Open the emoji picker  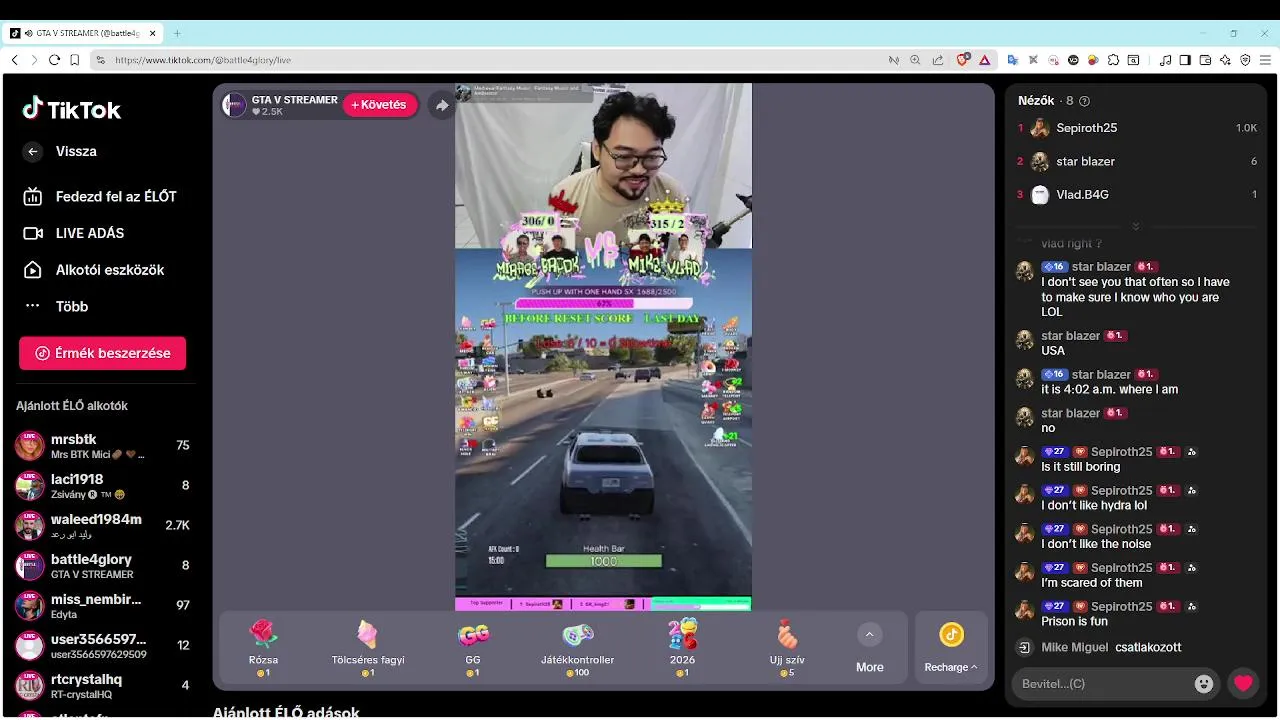tap(1204, 684)
